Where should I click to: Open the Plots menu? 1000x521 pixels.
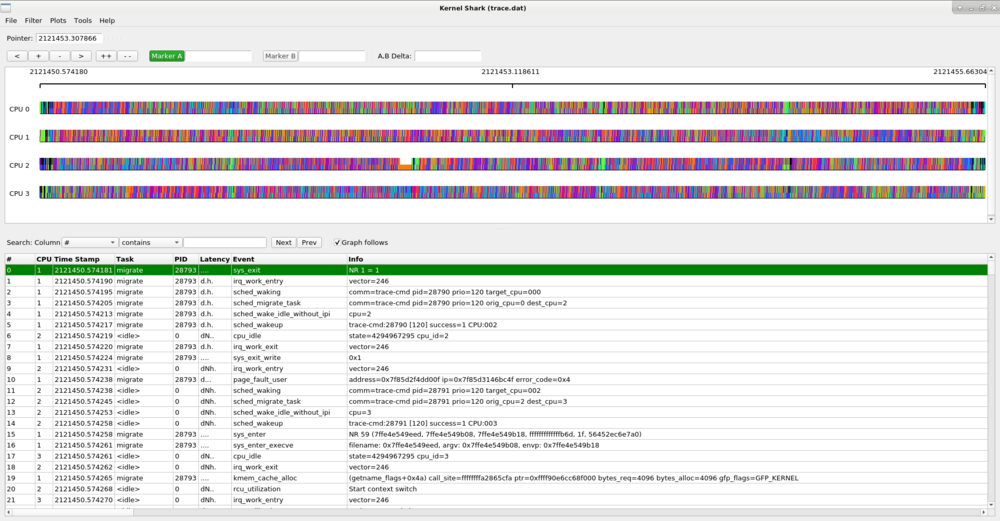[58, 20]
